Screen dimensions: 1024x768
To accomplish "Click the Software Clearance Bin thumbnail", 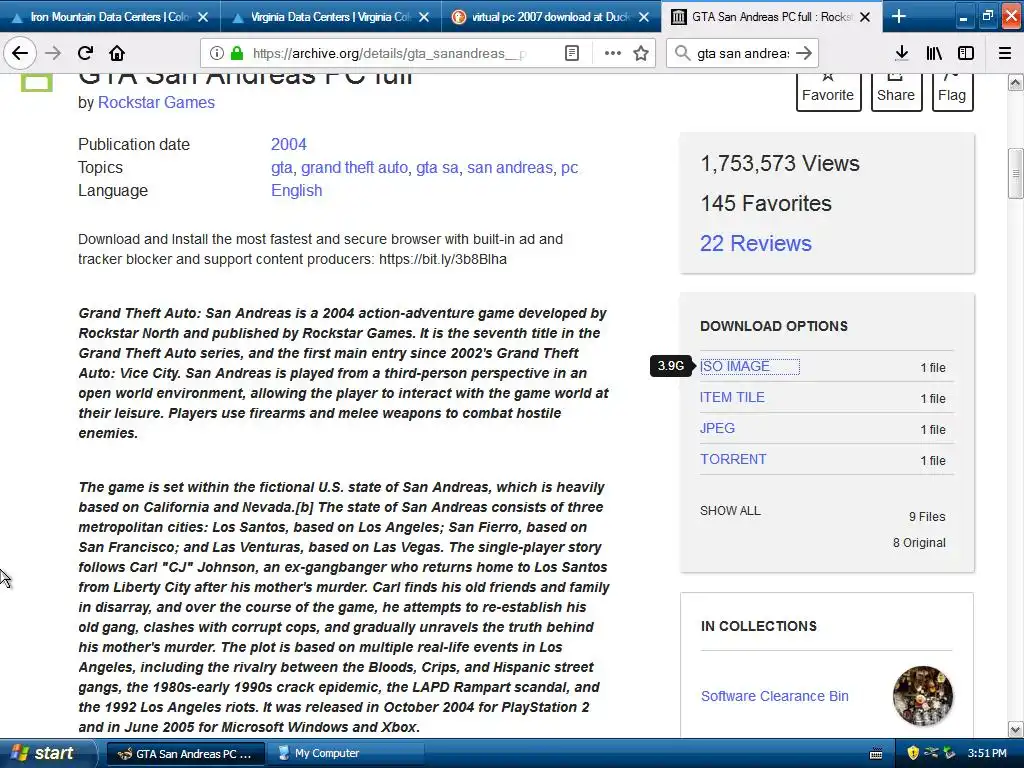I will [x=923, y=696].
